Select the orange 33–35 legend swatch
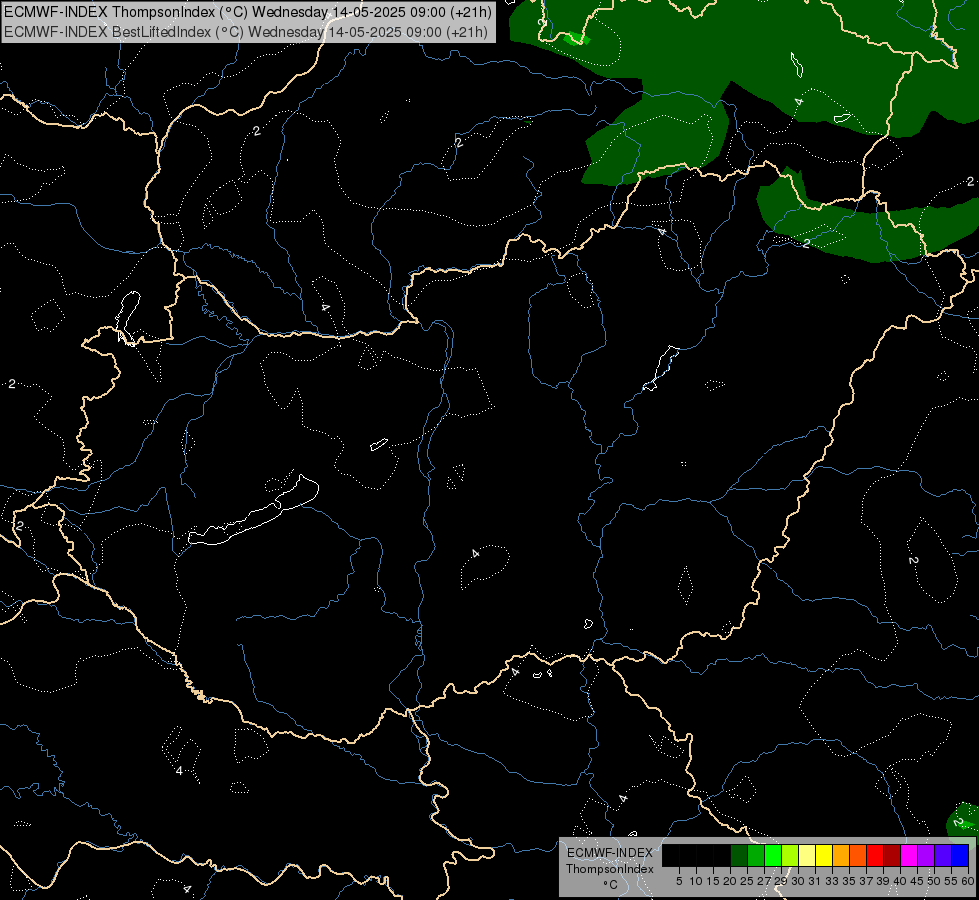979x900 pixels. [x=841, y=855]
